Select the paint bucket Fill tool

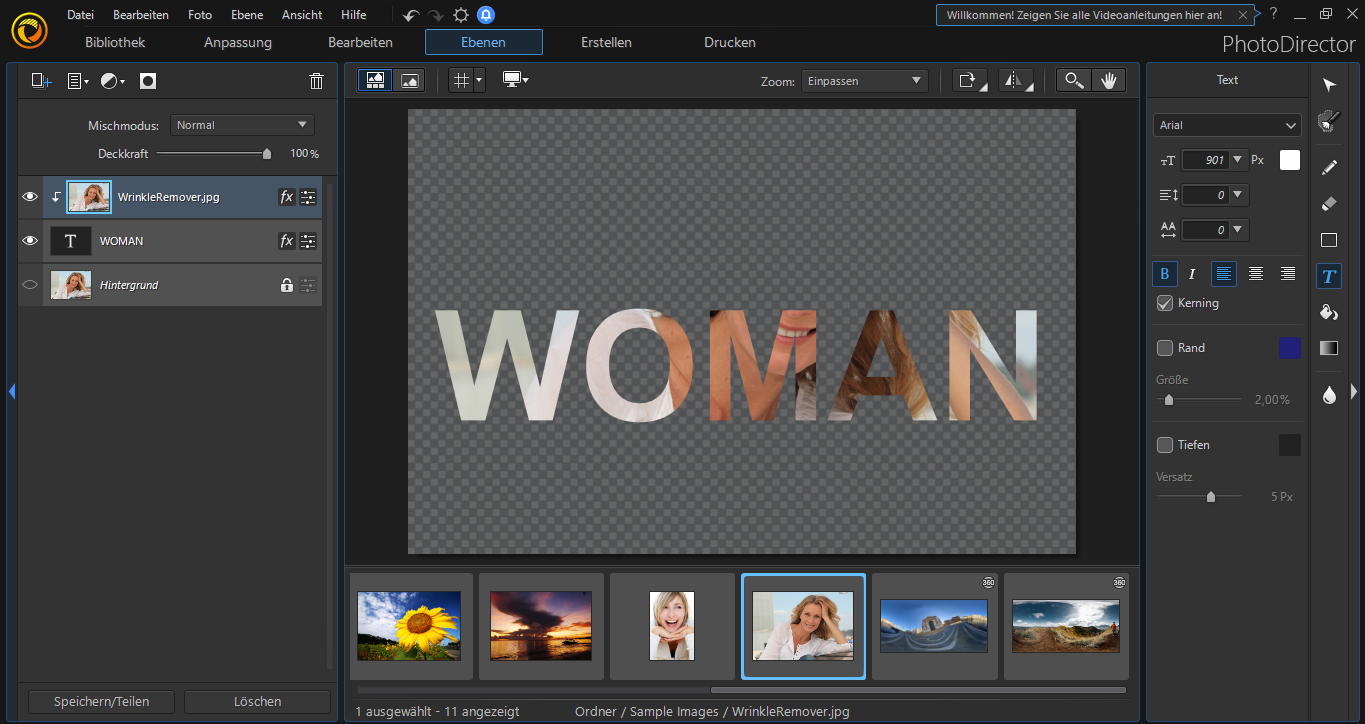[1329, 312]
